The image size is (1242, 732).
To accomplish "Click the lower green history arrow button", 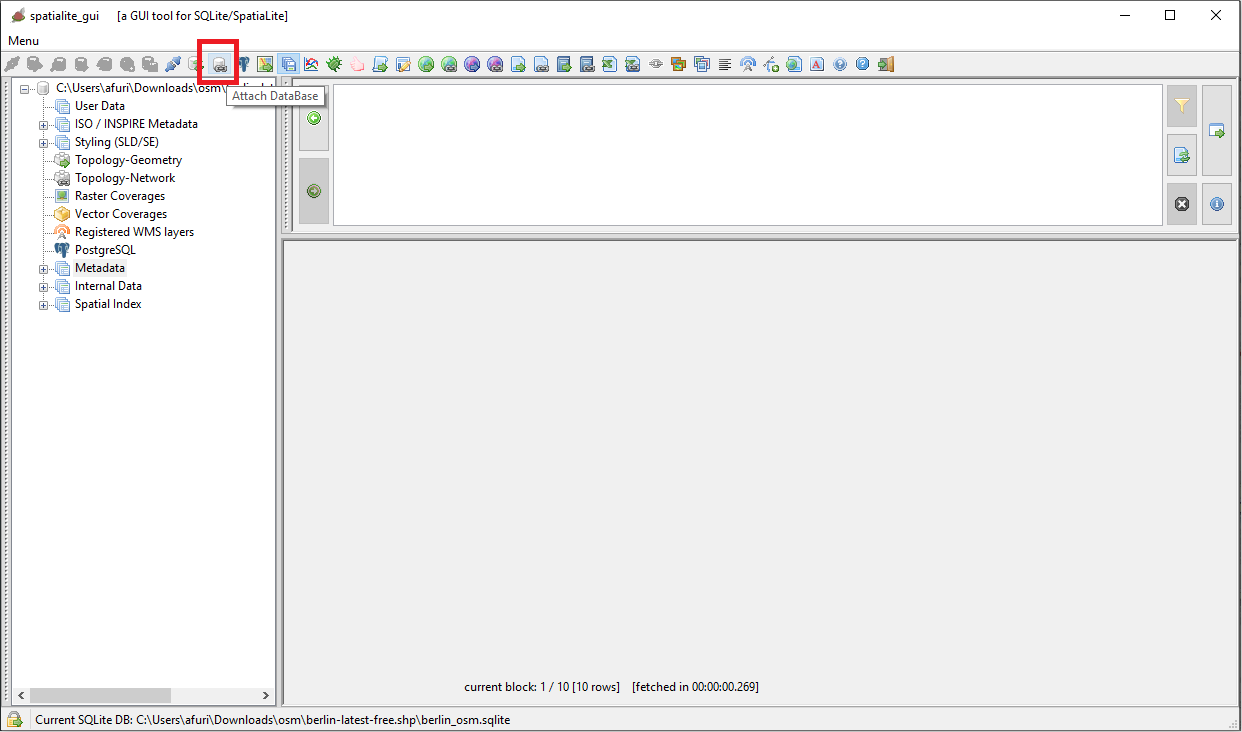I will [x=314, y=191].
